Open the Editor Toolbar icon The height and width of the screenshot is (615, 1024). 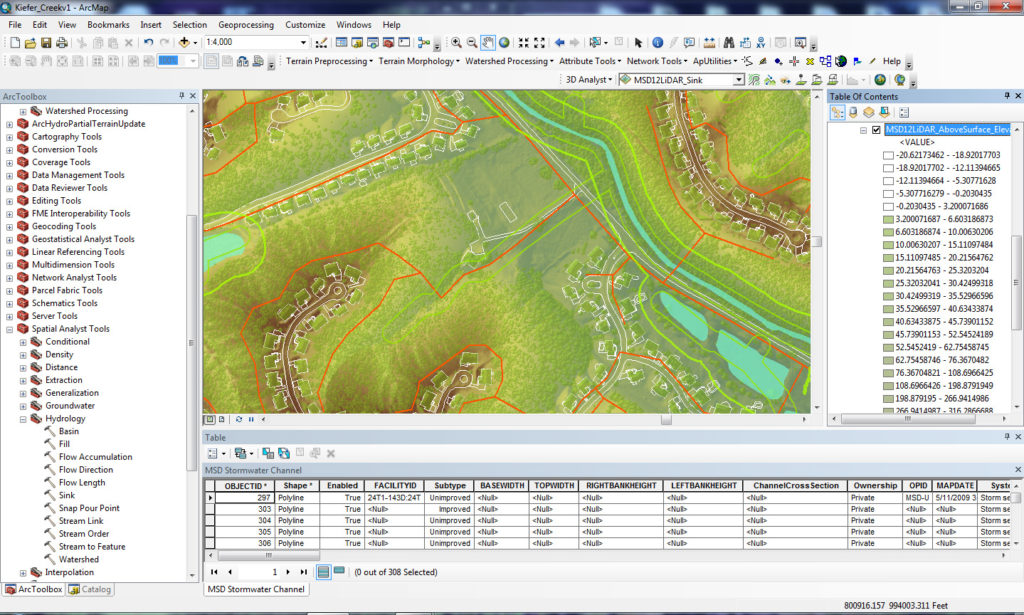click(x=321, y=42)
